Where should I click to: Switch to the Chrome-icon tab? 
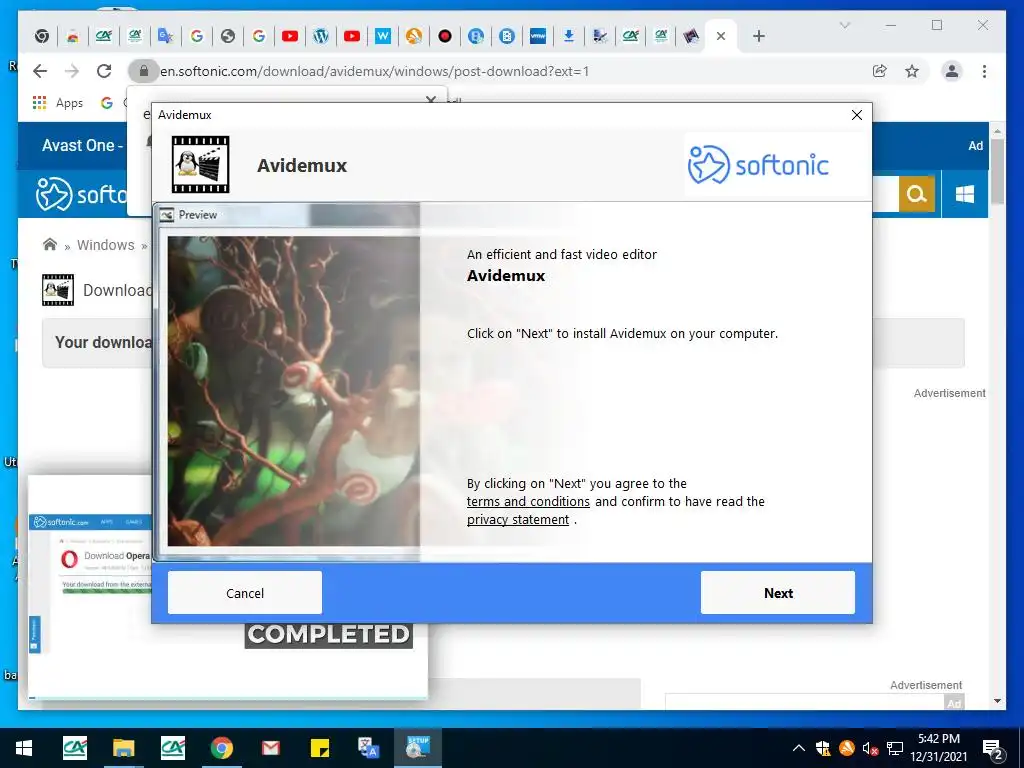(x=42, y=36)
